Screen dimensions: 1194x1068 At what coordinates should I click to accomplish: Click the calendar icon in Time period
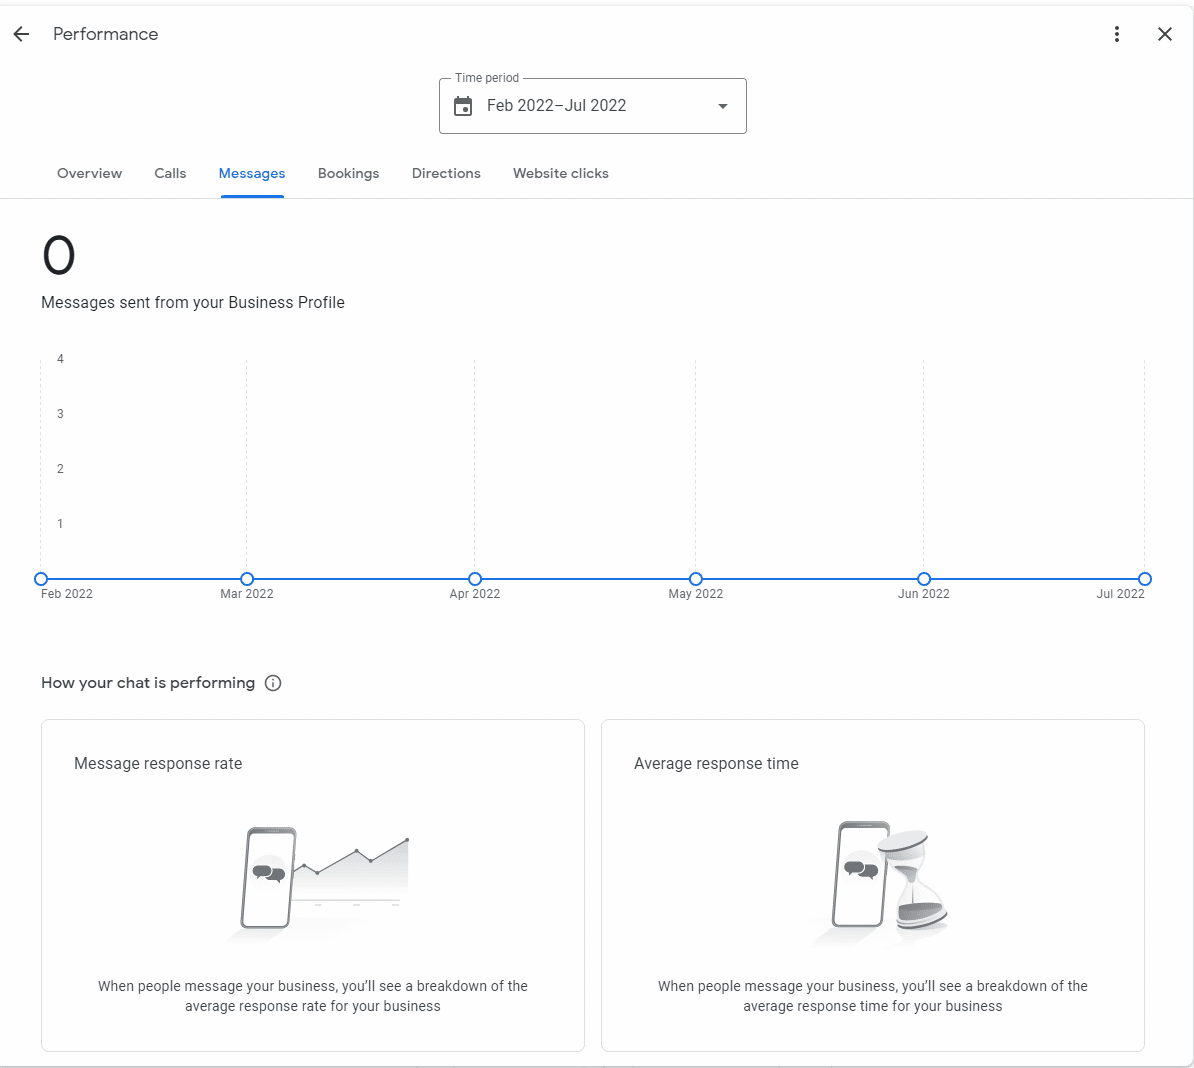point(463,106)
